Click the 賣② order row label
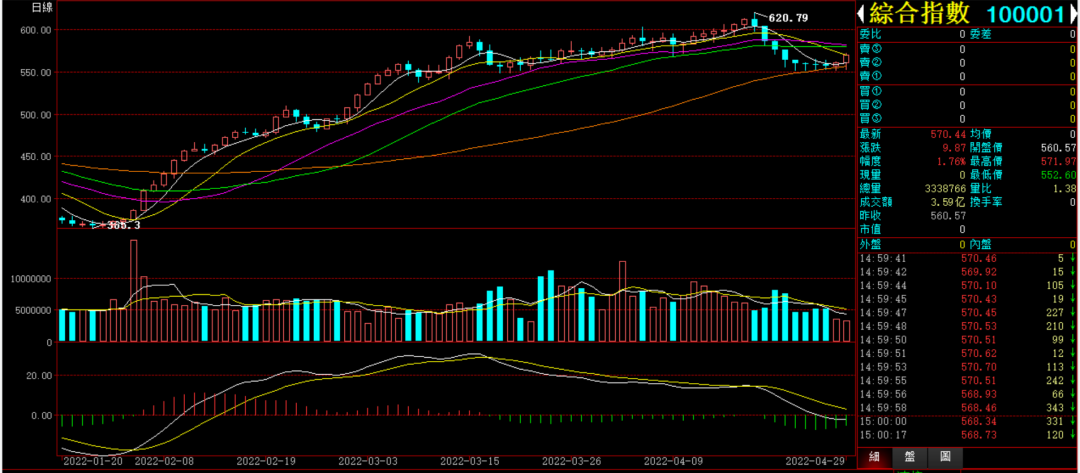Image resolution: width=1080 pixels, height=473 pixels. (x=869, y=63)
